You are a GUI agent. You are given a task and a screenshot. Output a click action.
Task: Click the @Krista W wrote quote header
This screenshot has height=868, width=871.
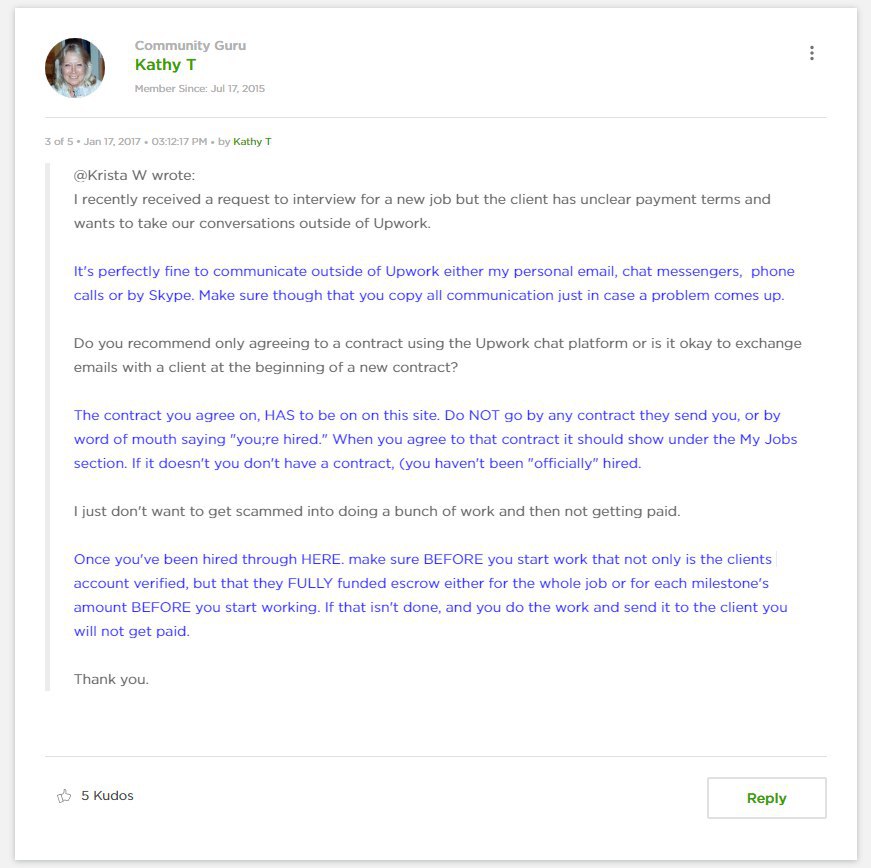click(x=134, y=175)
